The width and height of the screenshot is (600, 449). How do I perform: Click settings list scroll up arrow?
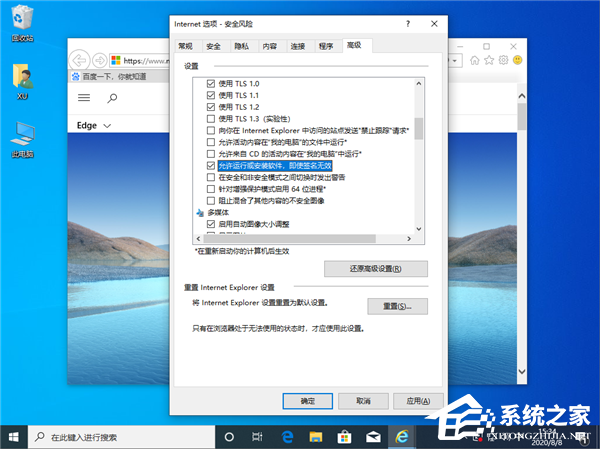pyautogui.click(x=419, y=83)
